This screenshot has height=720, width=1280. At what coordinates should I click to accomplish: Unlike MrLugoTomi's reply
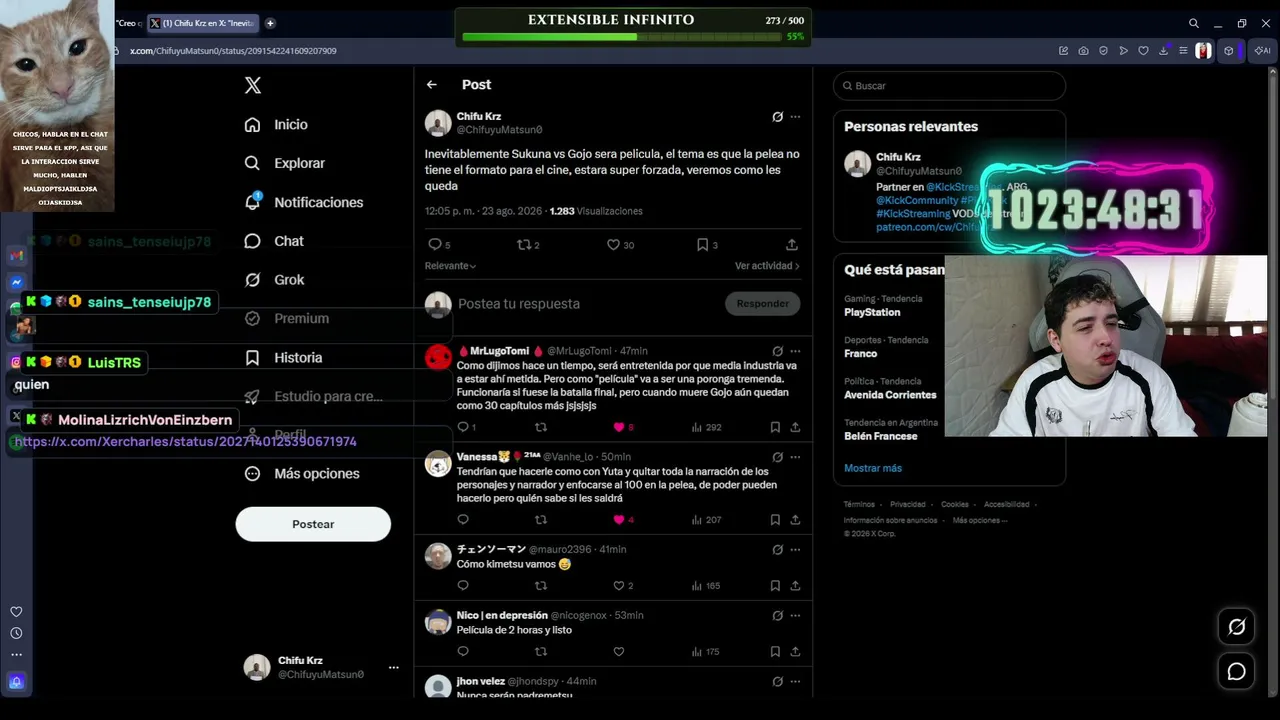pos(619,427)
